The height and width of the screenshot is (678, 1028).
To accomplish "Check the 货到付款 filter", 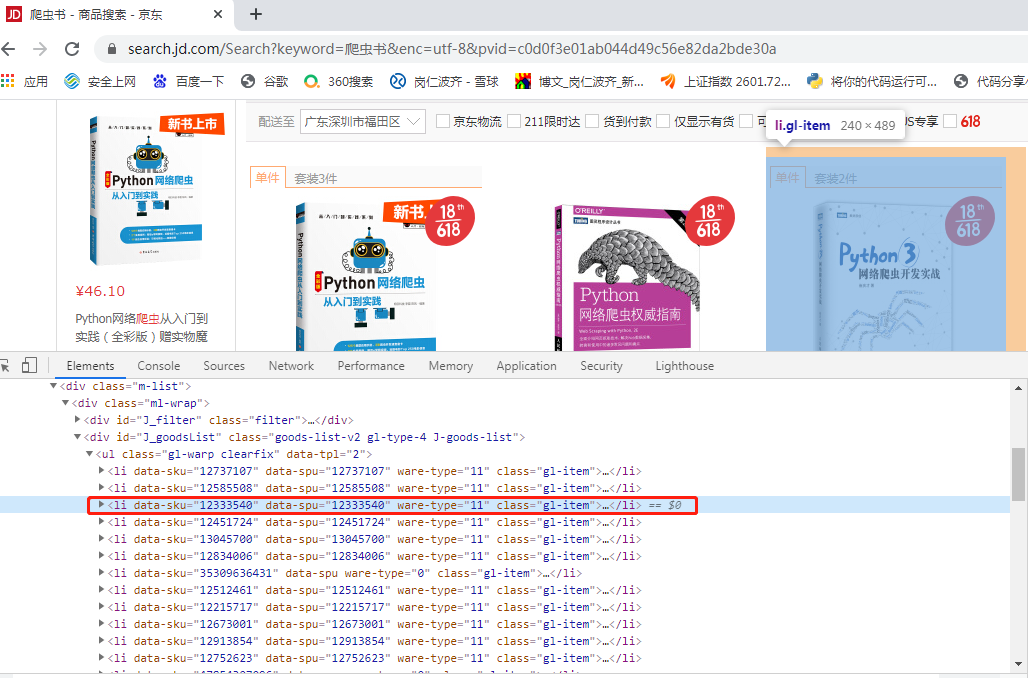I will click(592, 121).
